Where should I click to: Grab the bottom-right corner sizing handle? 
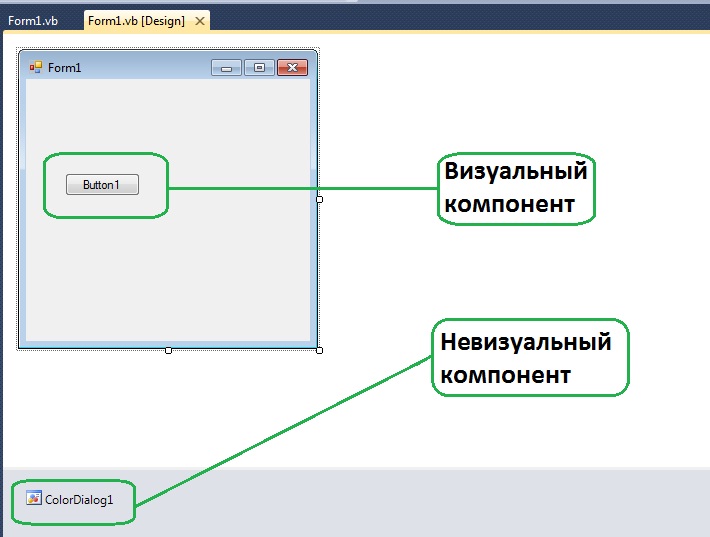(x=319, y=350)
